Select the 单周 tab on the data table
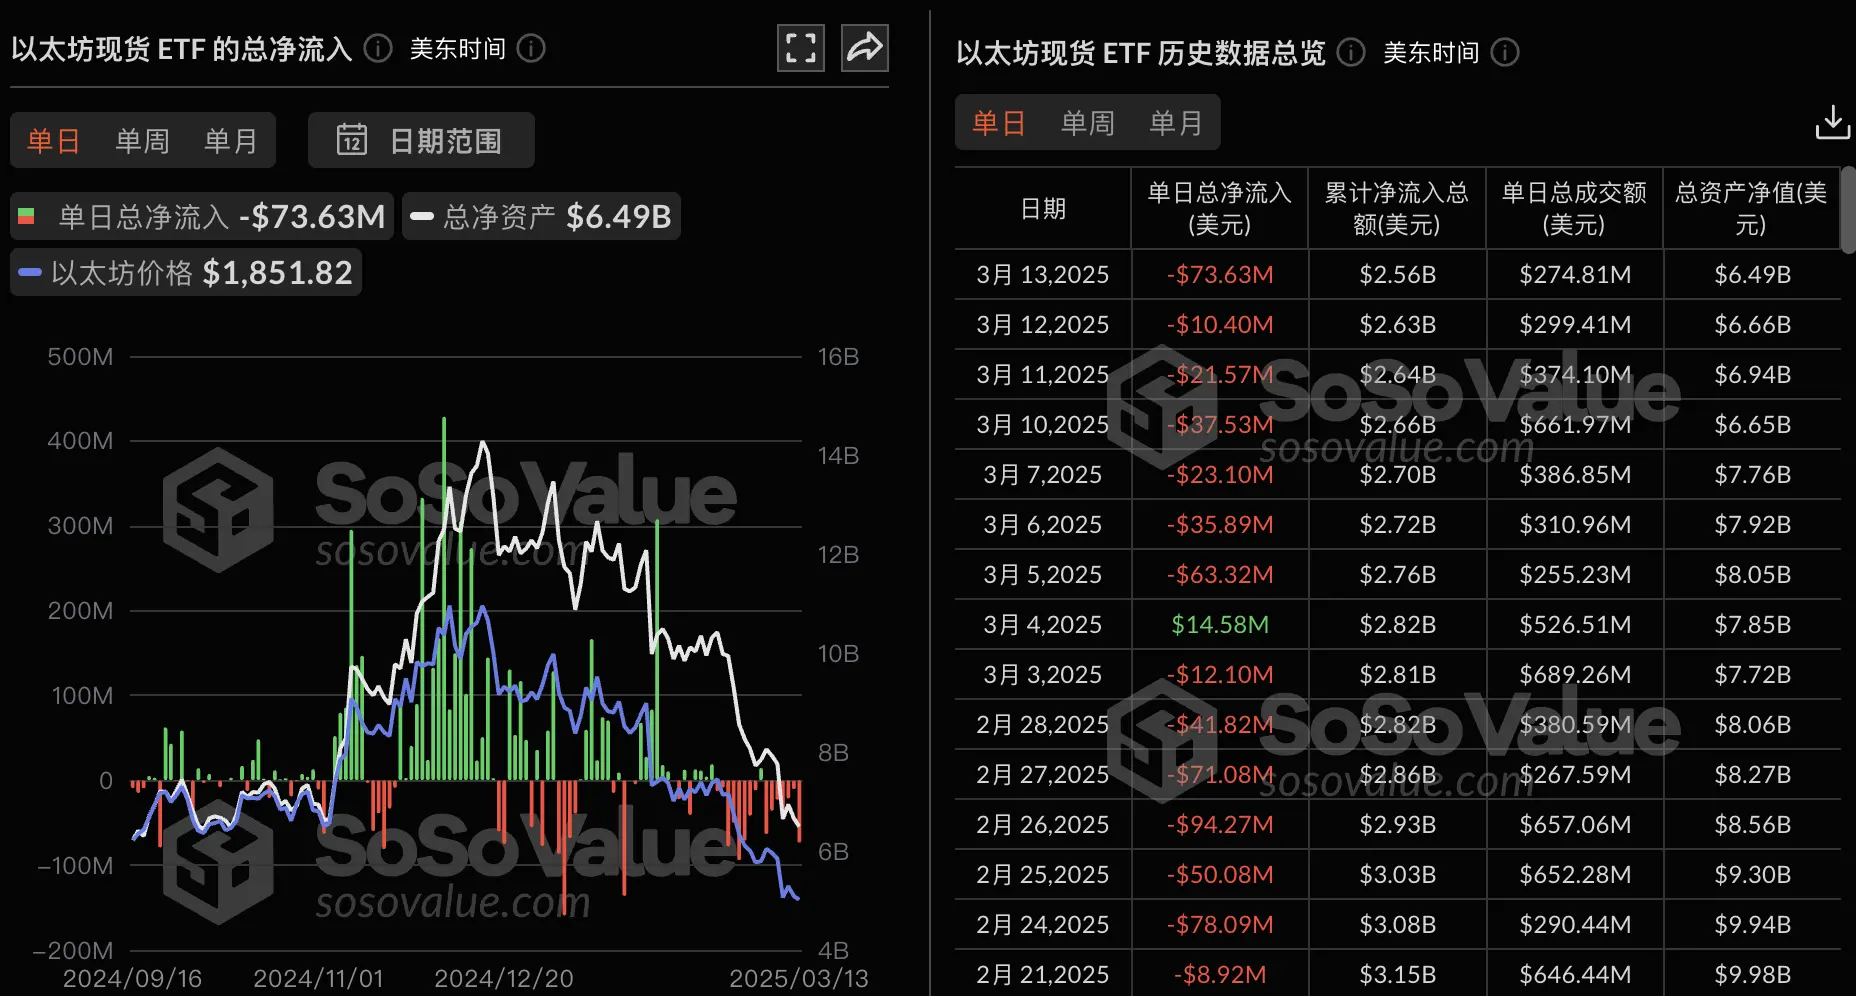1856x996 pixels. (x=1087, y=122)
